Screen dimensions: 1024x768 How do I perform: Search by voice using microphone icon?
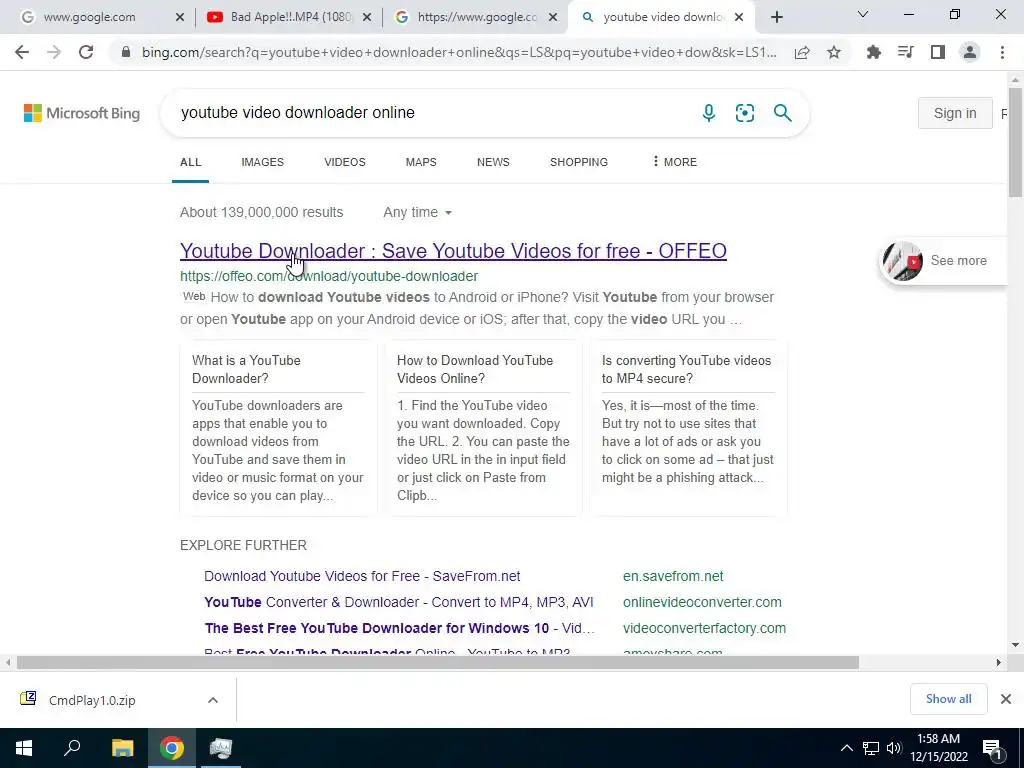pyautogui.click(x=709, y=113)
